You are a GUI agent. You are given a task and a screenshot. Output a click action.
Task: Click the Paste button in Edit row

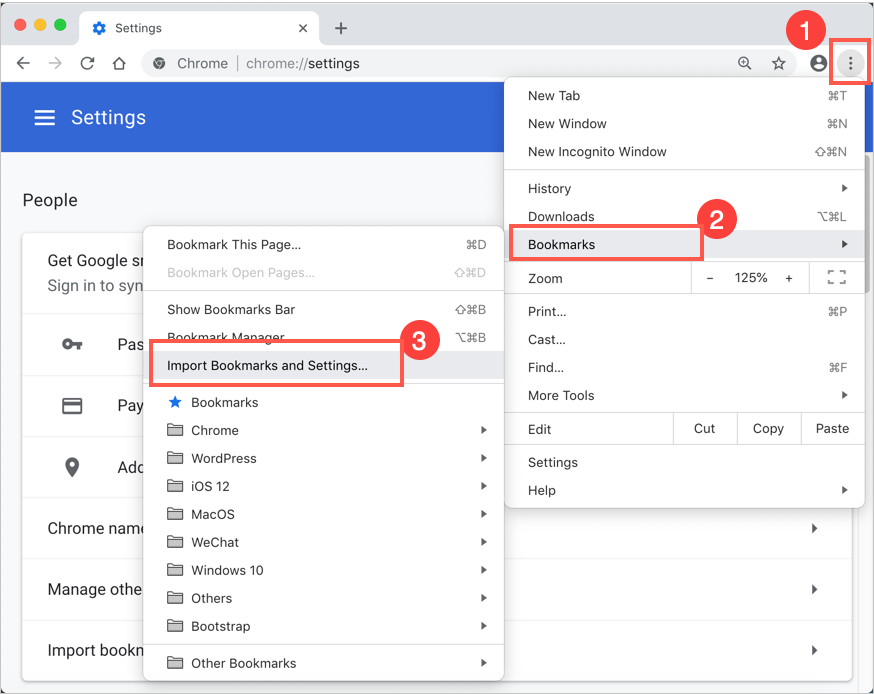pos(831,428)
